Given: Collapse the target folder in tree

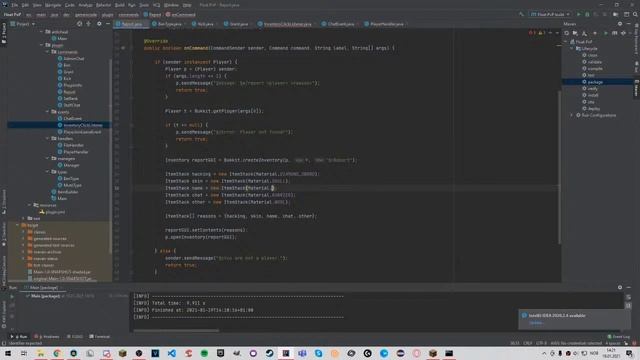Looking at the screenshot, I should coord(18,225).
